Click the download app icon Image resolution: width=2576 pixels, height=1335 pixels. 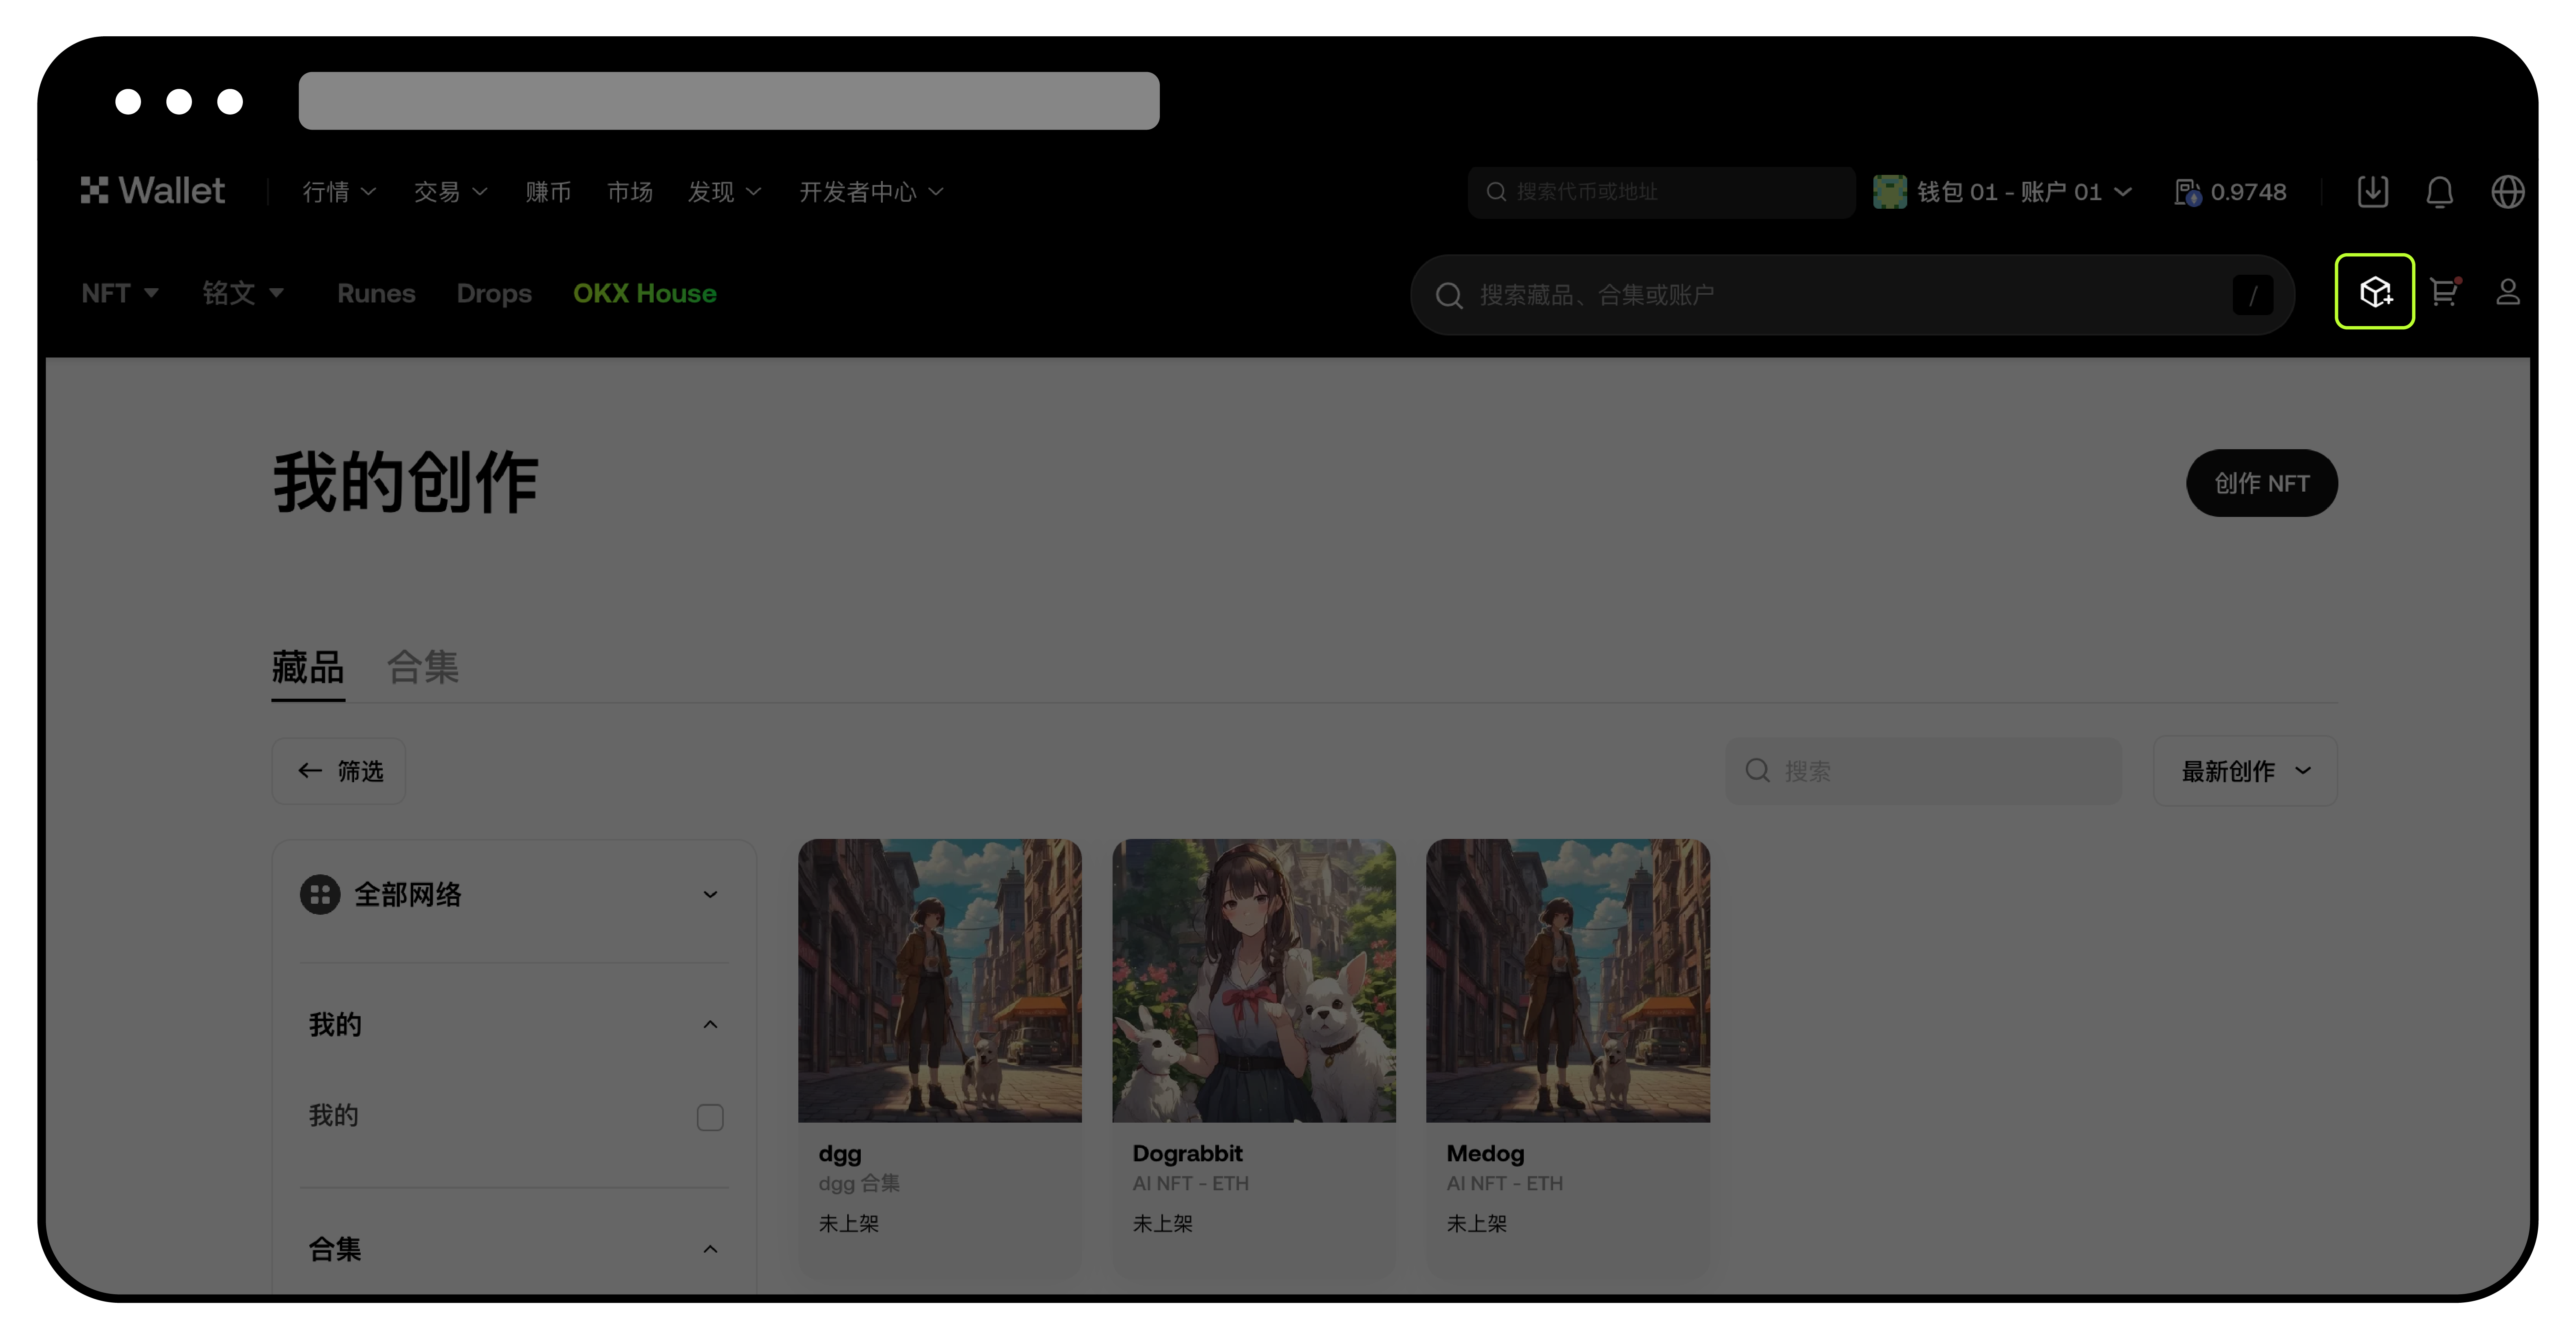click(2373, 191)
